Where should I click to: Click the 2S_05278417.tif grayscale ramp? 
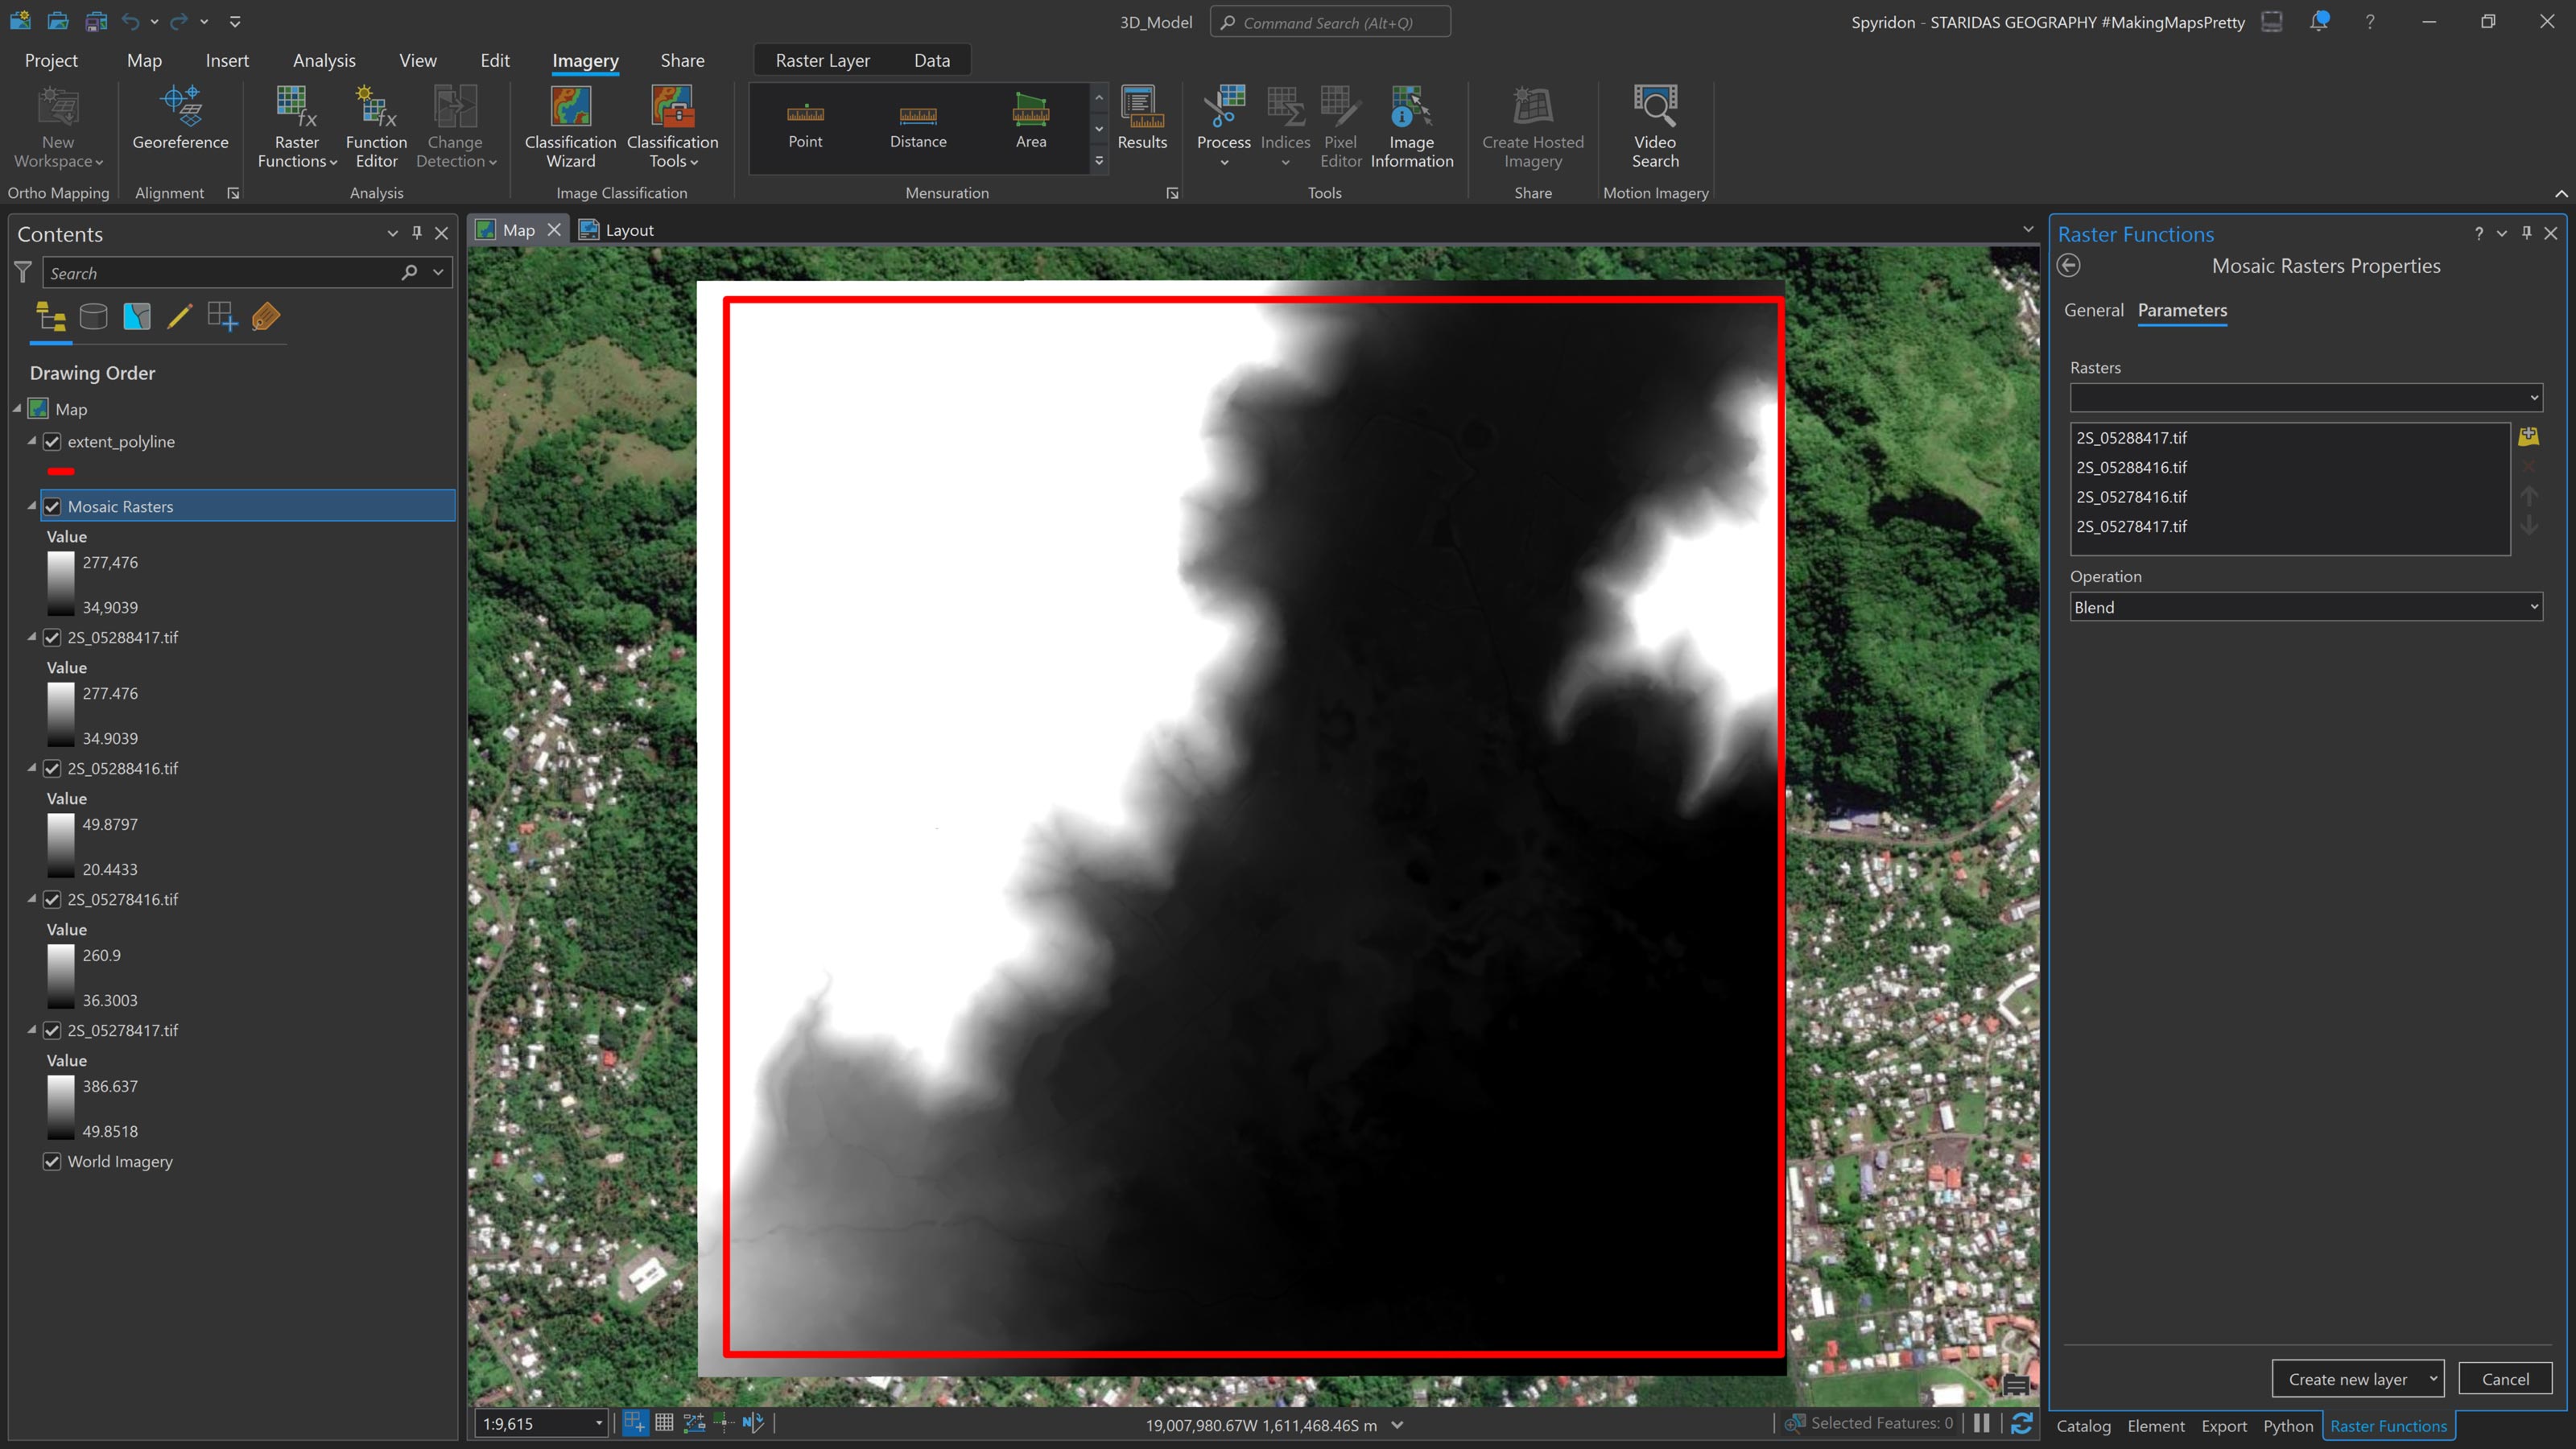61,1108
